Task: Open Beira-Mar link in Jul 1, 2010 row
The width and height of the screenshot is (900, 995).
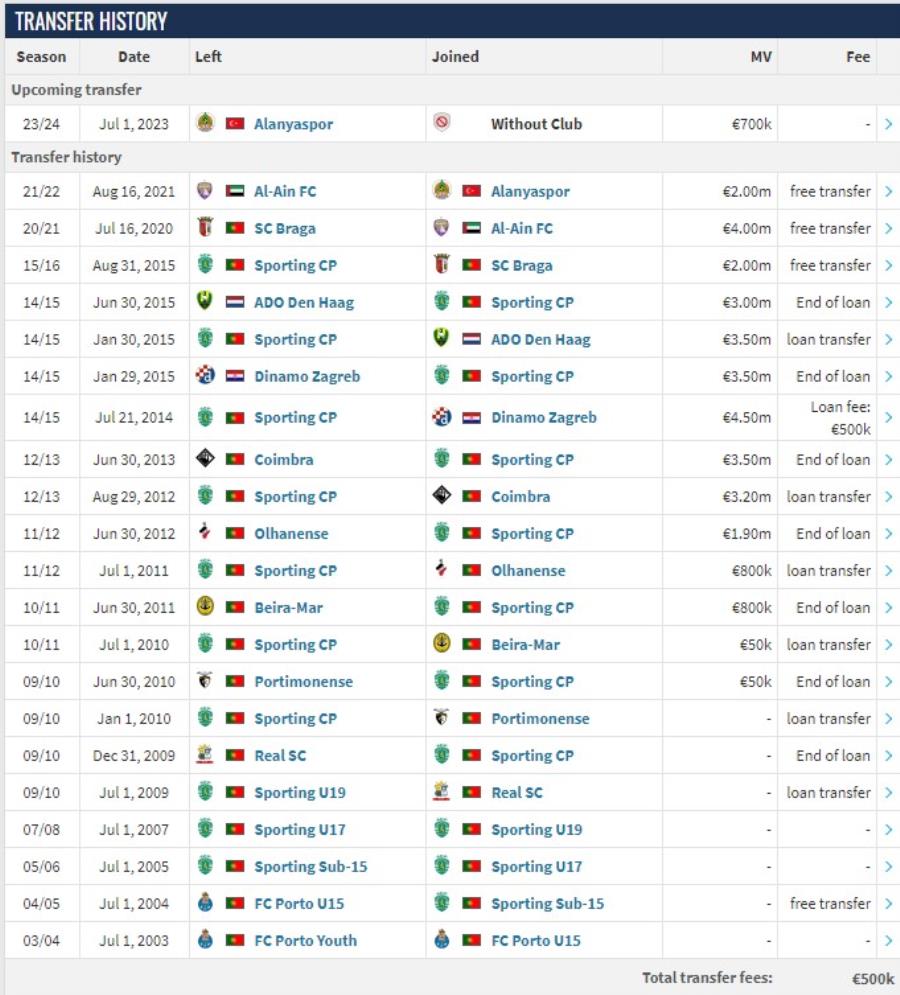Action: coord(526,645)
